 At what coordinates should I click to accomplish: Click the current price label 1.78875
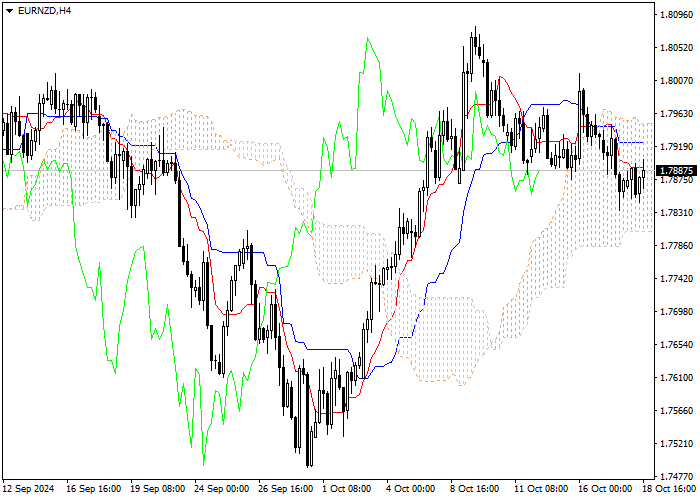pos(676,171)
